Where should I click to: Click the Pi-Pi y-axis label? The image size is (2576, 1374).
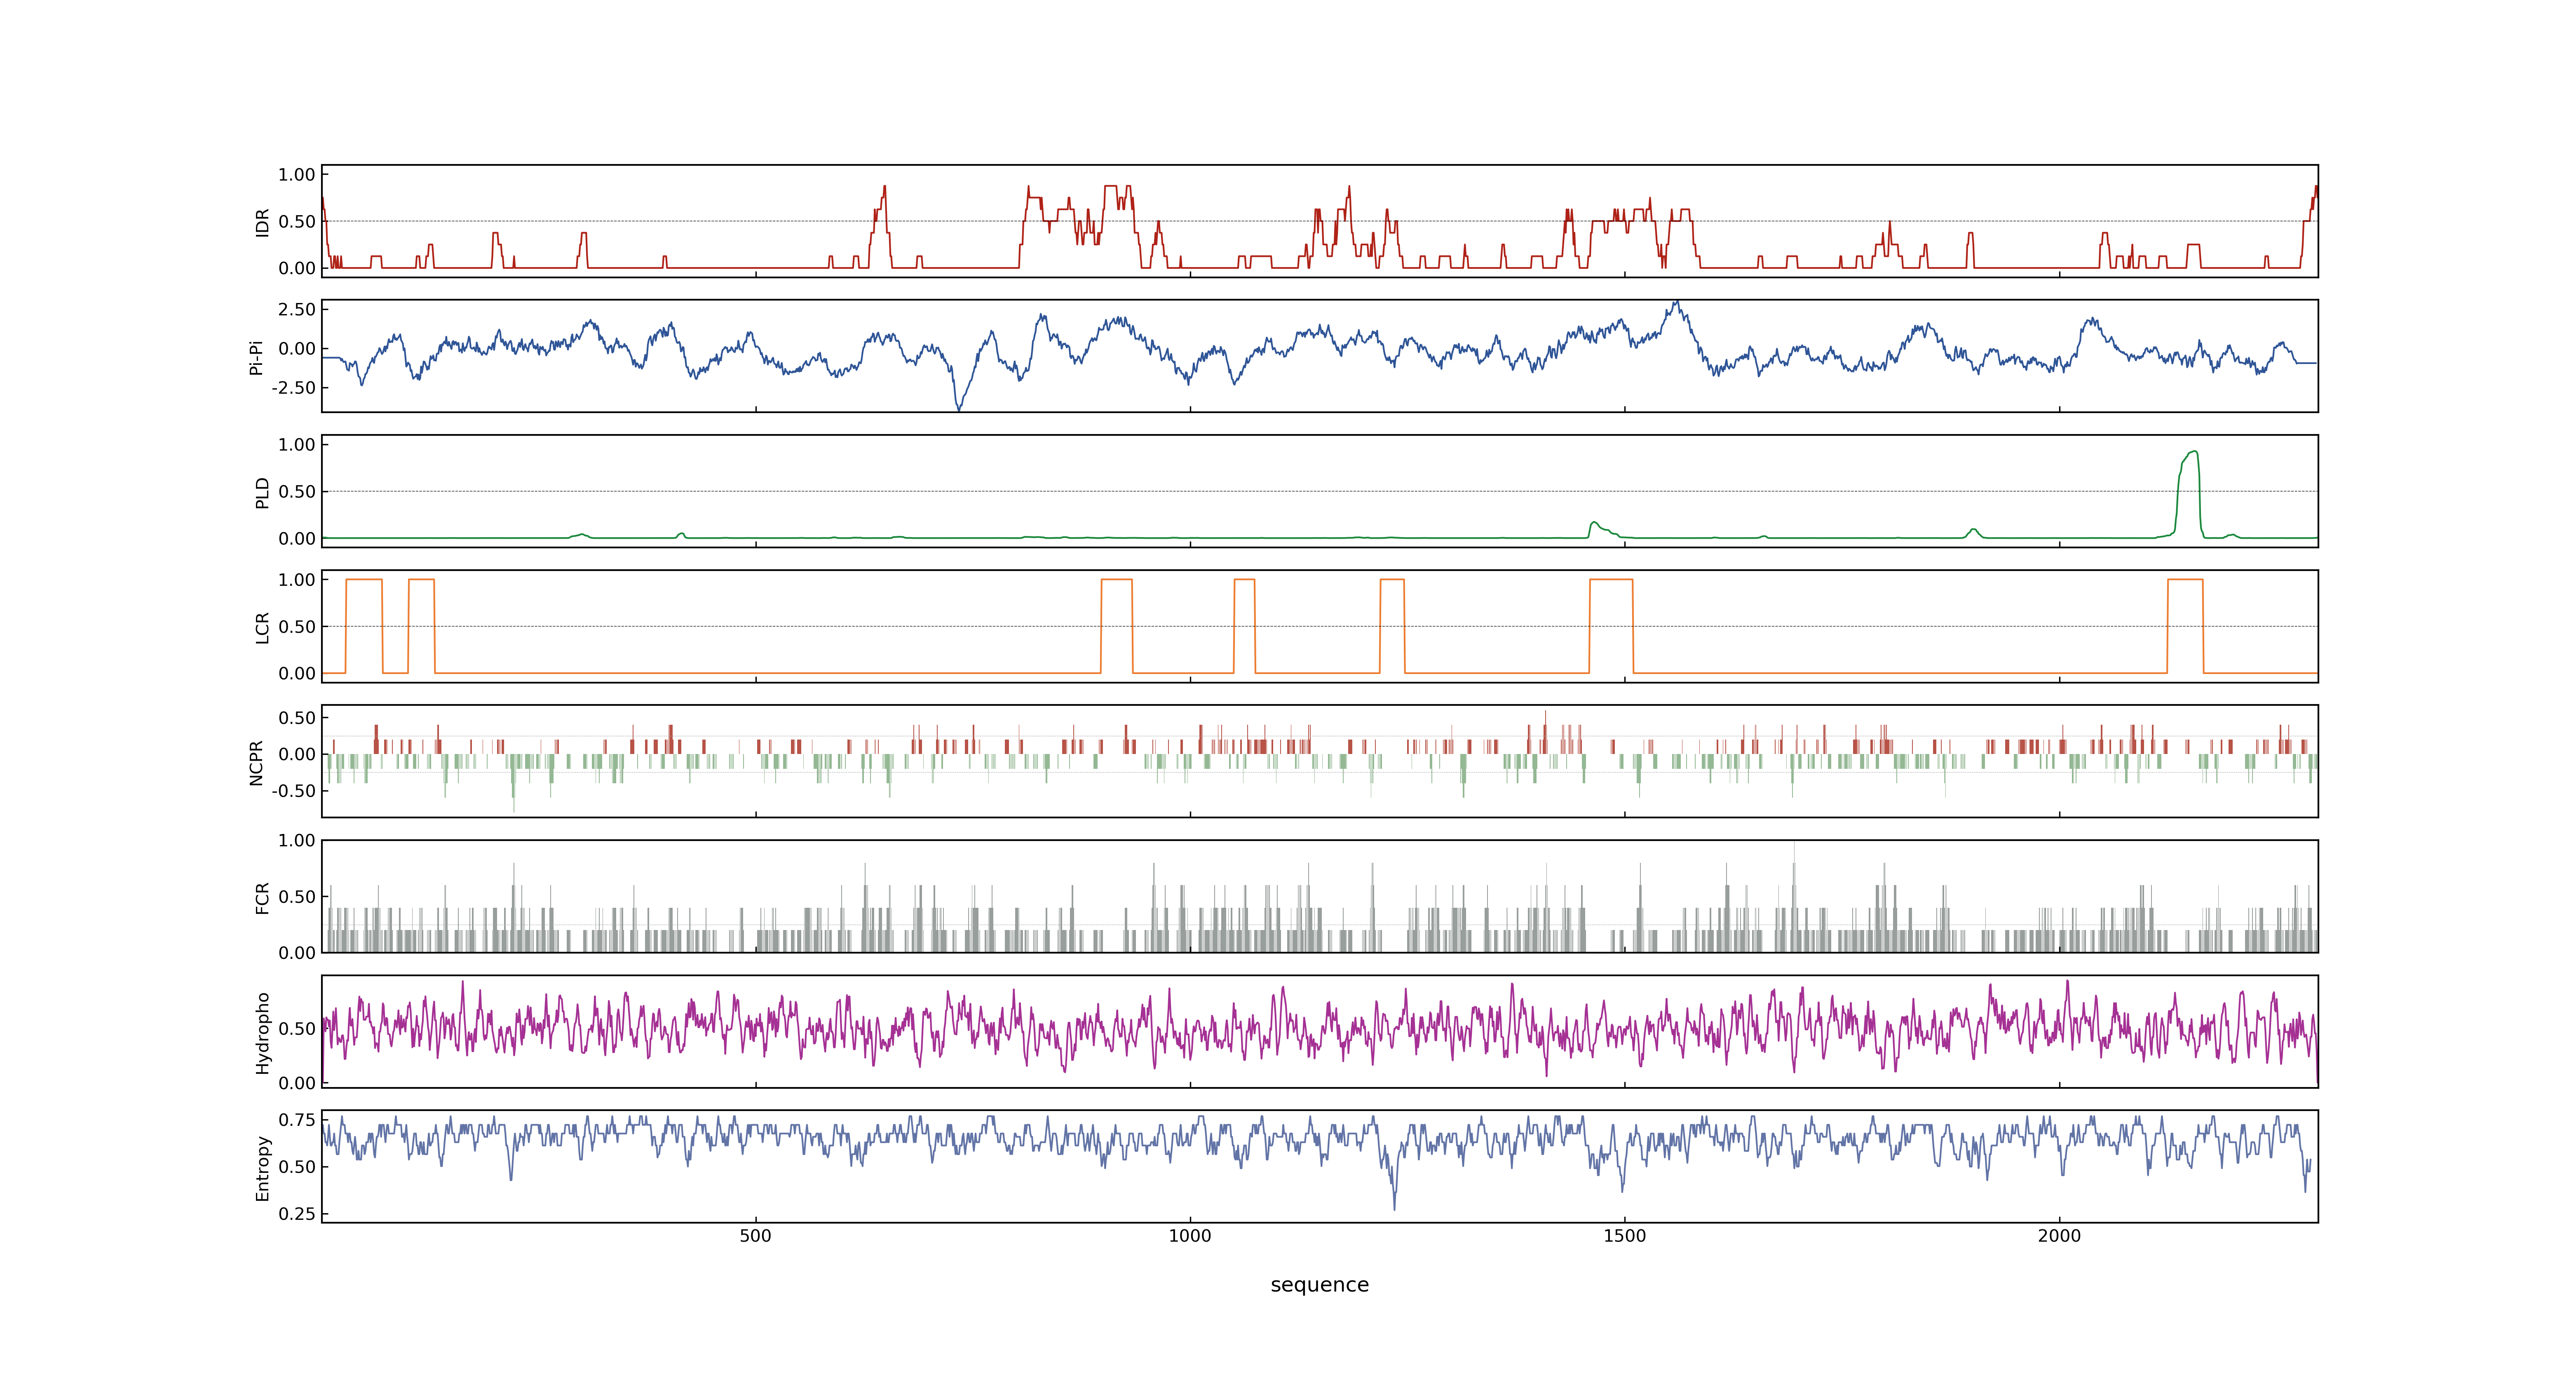pyautogui.click(x=256, y=357)
